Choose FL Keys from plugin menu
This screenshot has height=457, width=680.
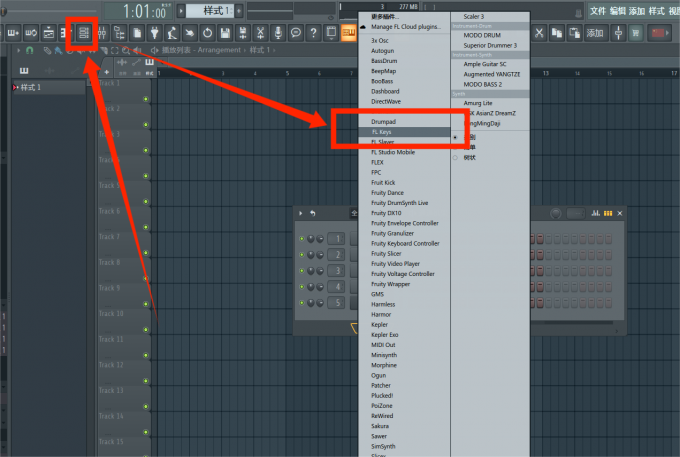(405, 132)
